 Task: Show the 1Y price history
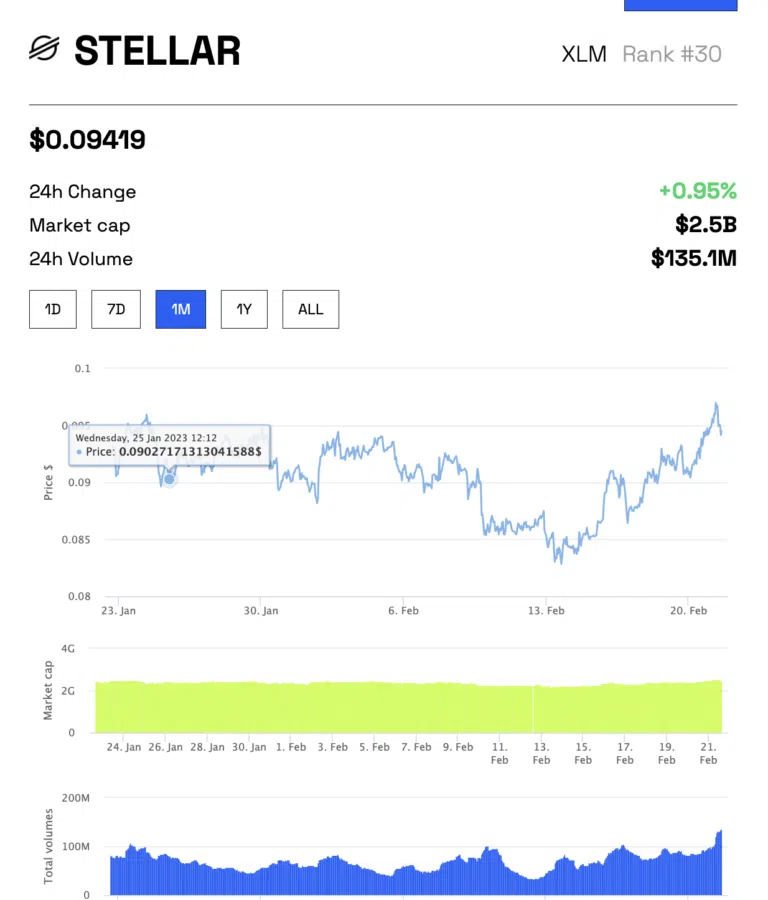[x=244, y=309]
